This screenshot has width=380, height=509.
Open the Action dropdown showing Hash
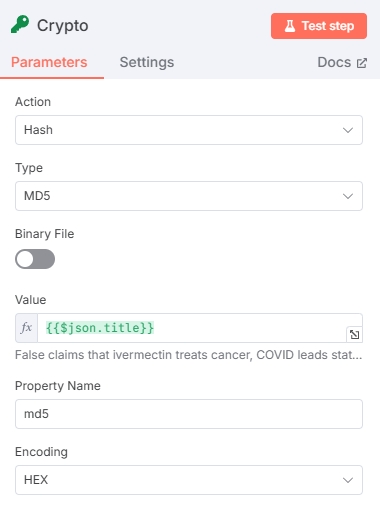click(189, 130)
